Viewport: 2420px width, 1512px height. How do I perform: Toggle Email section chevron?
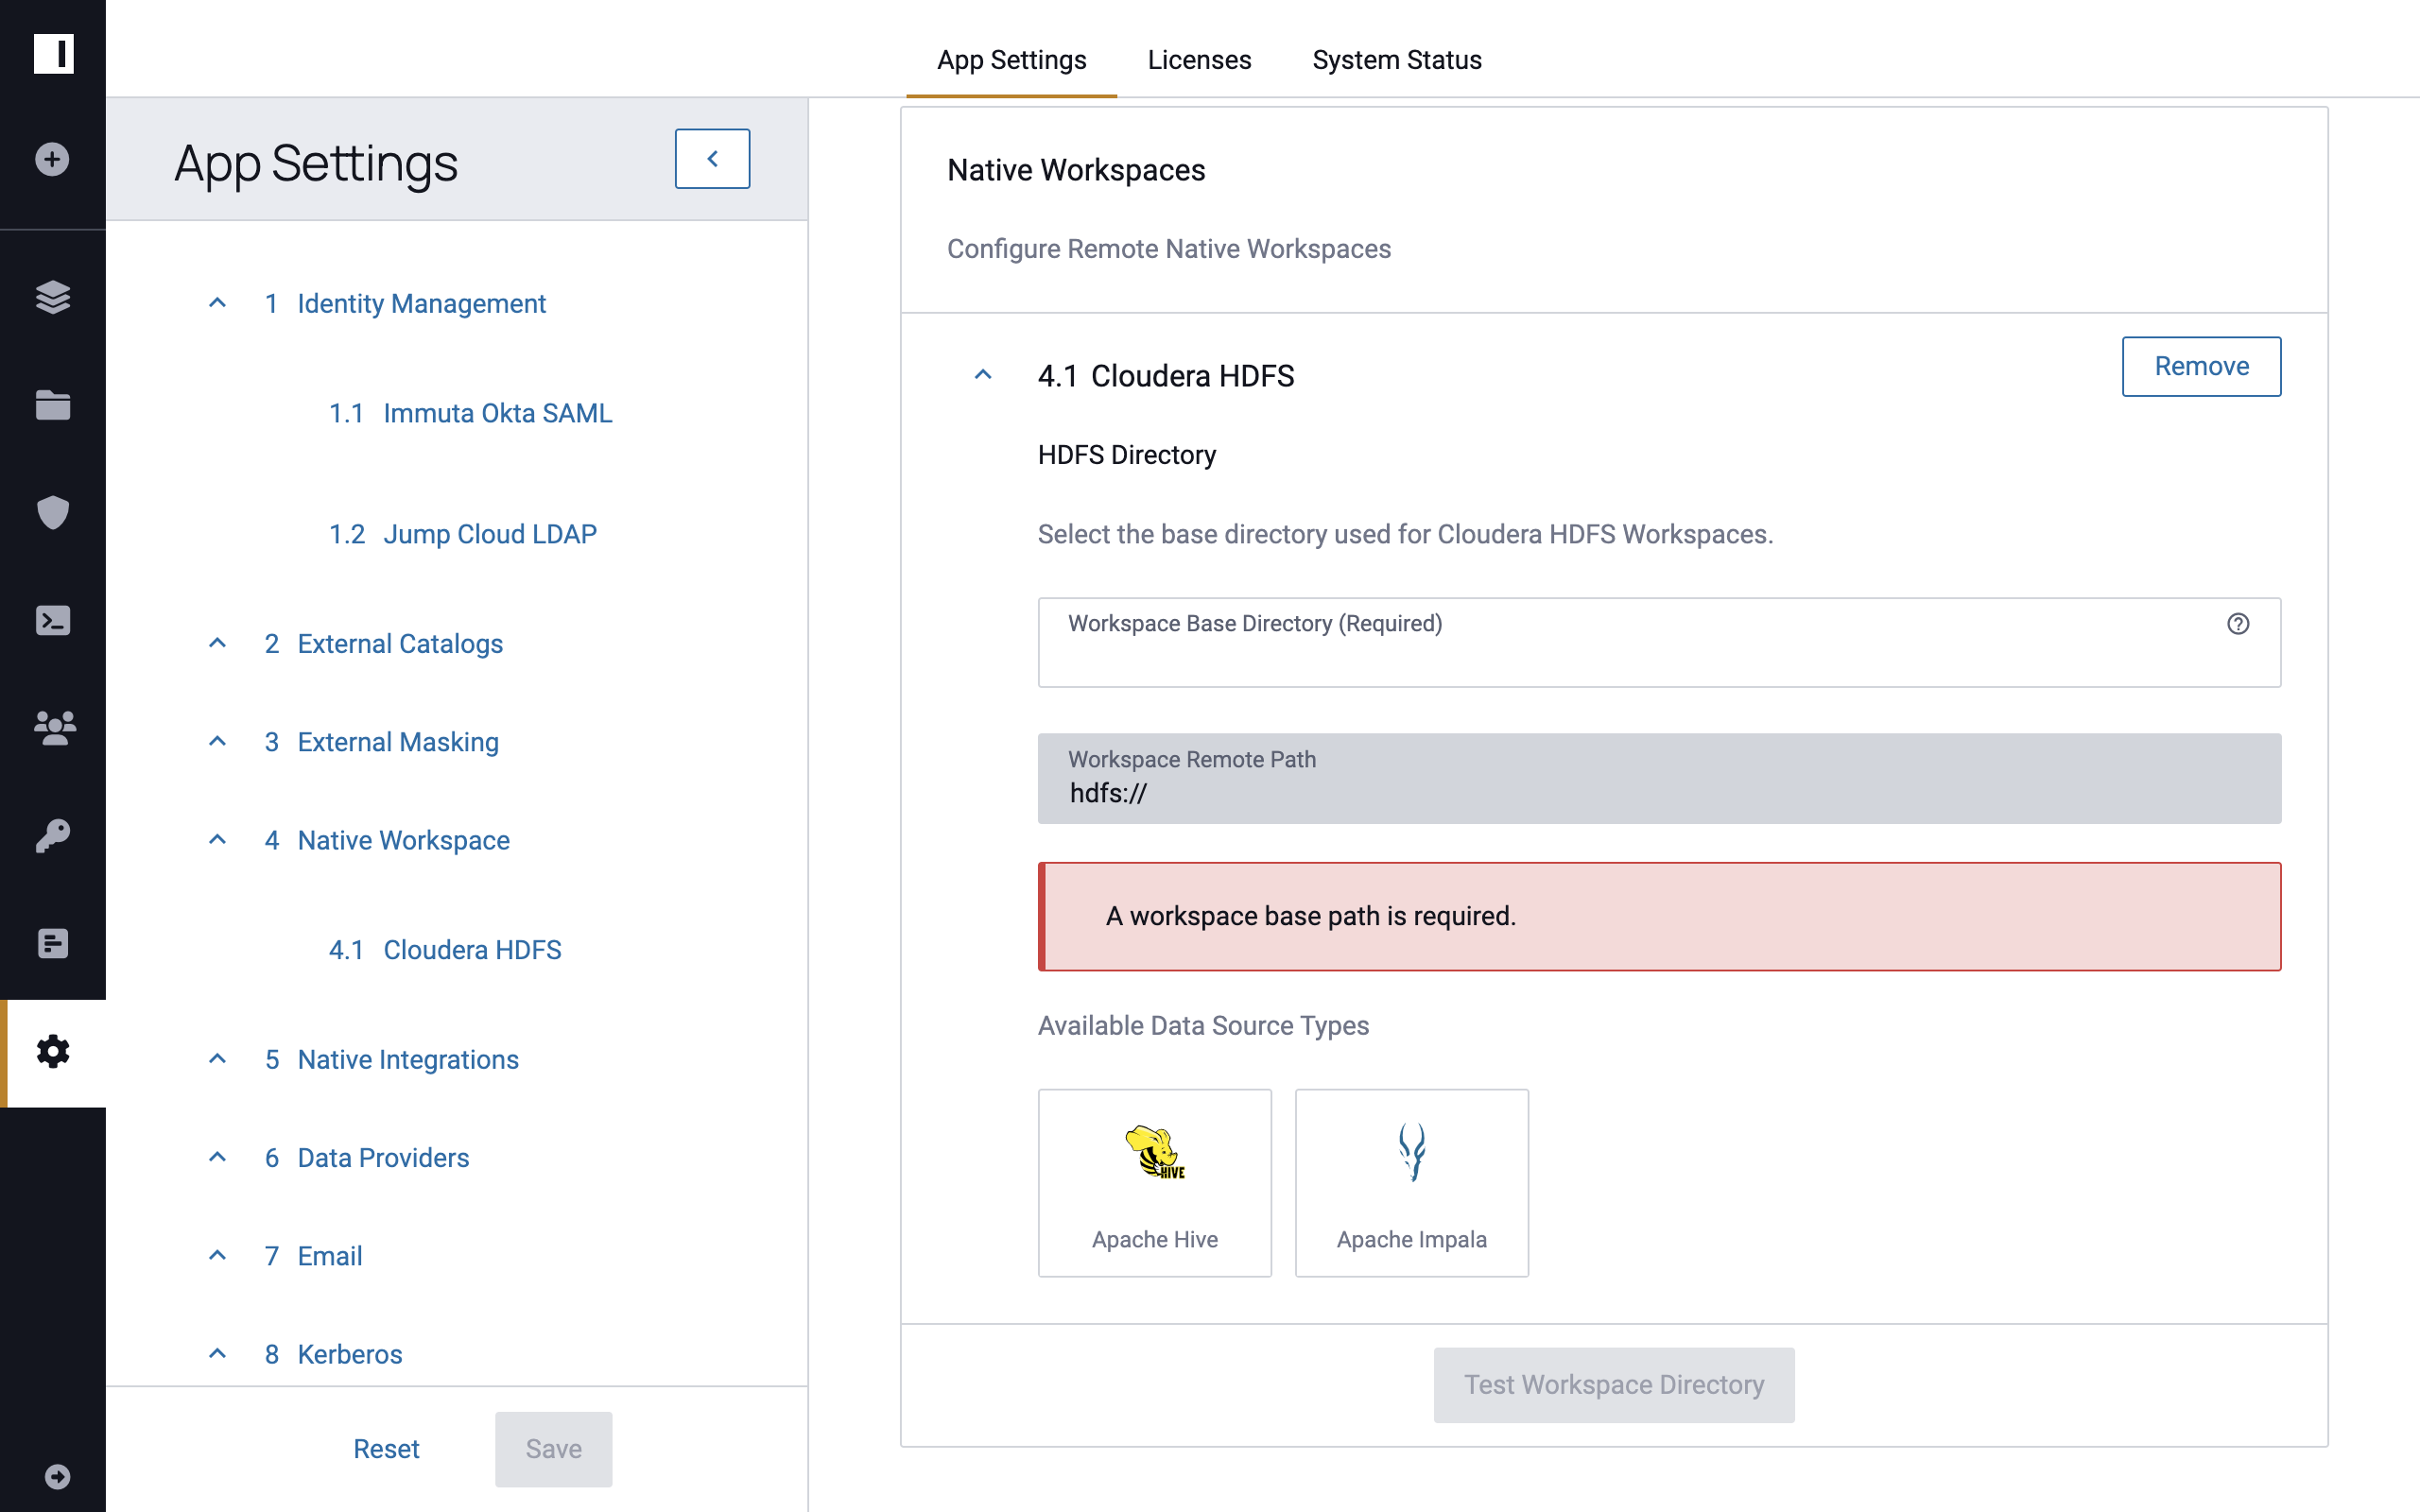click(217, 1255)
